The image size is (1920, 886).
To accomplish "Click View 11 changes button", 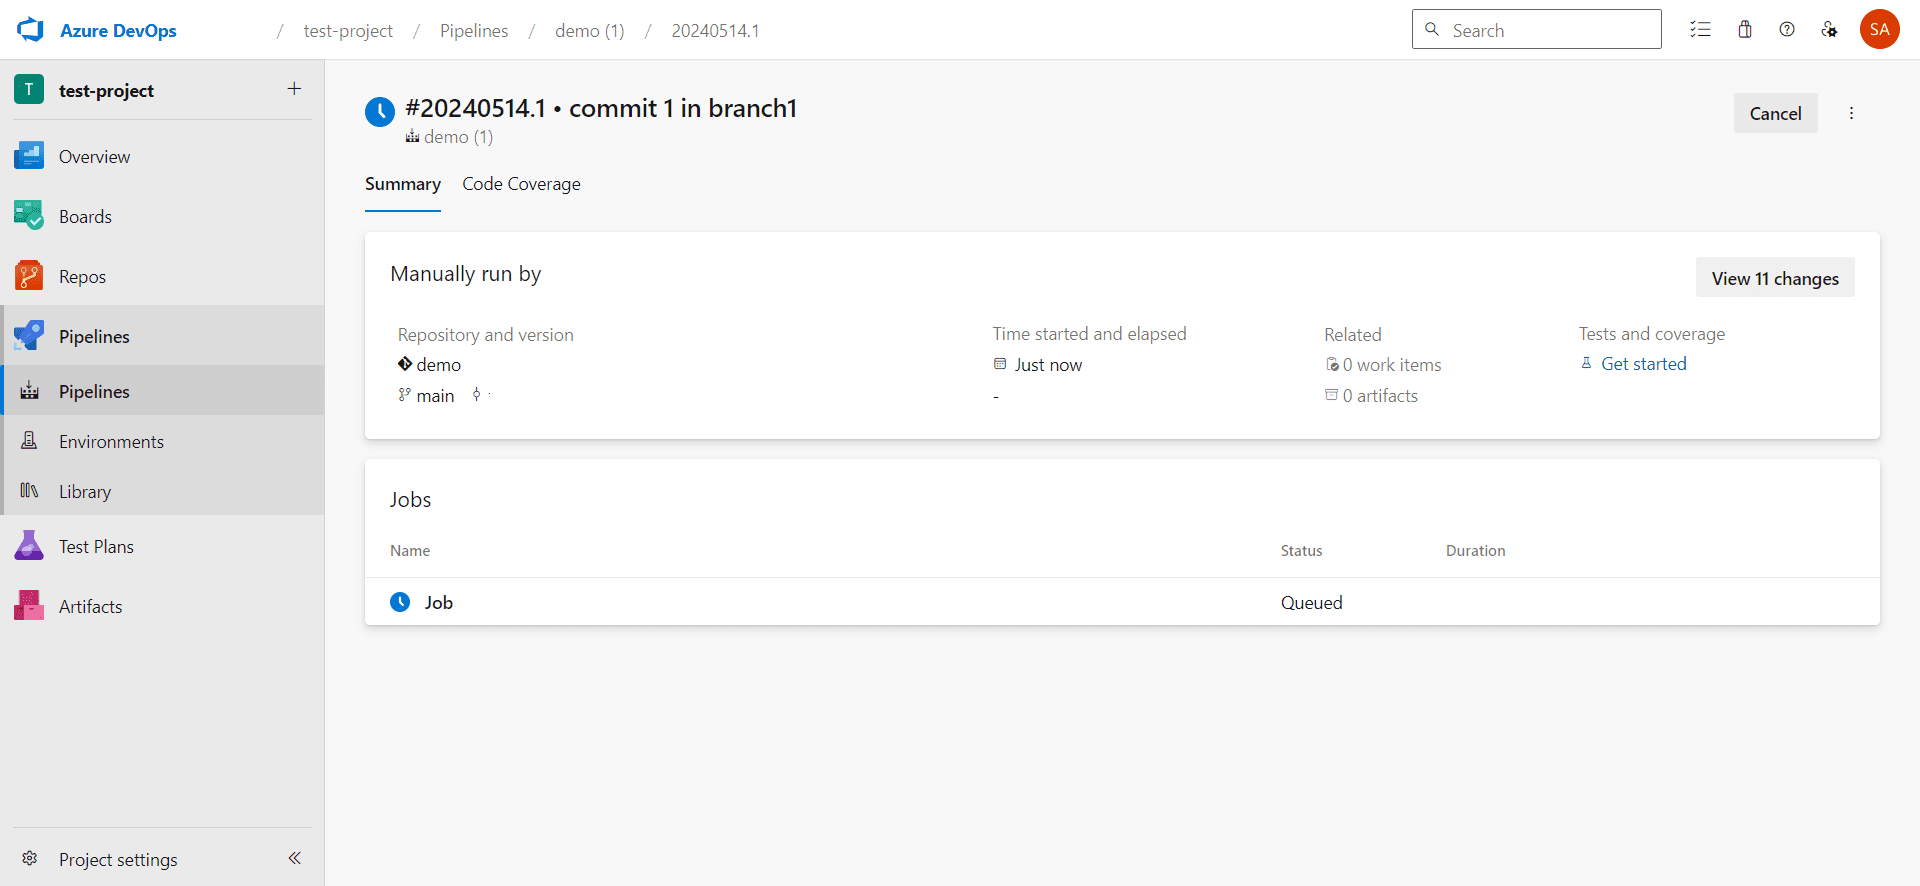I will tap(1774, 278).
